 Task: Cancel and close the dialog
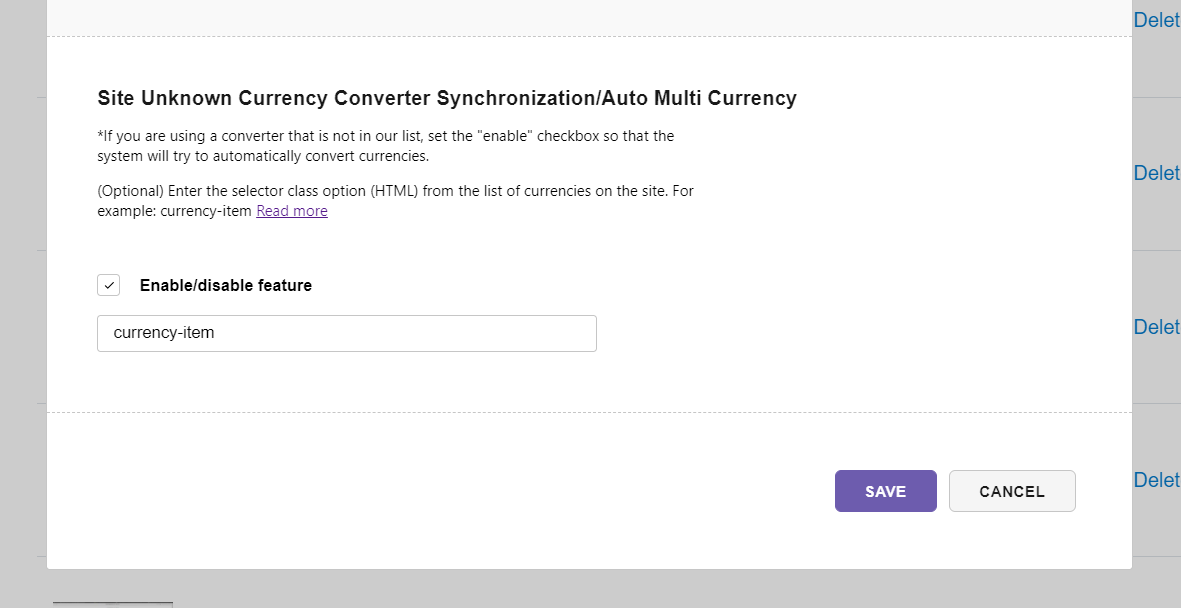(1012, 491)
